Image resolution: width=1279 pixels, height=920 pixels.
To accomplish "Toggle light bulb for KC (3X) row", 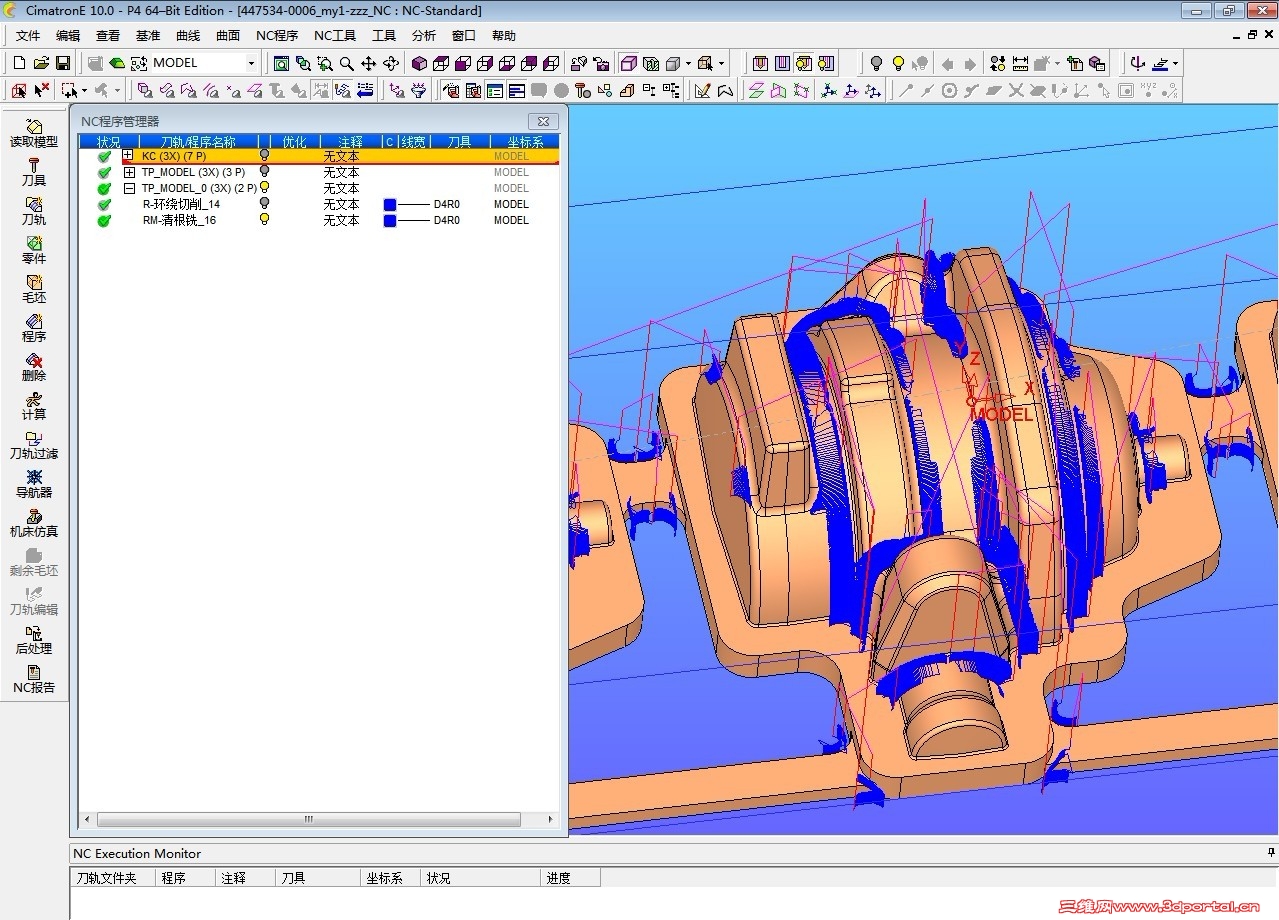I will click(265, 155).
